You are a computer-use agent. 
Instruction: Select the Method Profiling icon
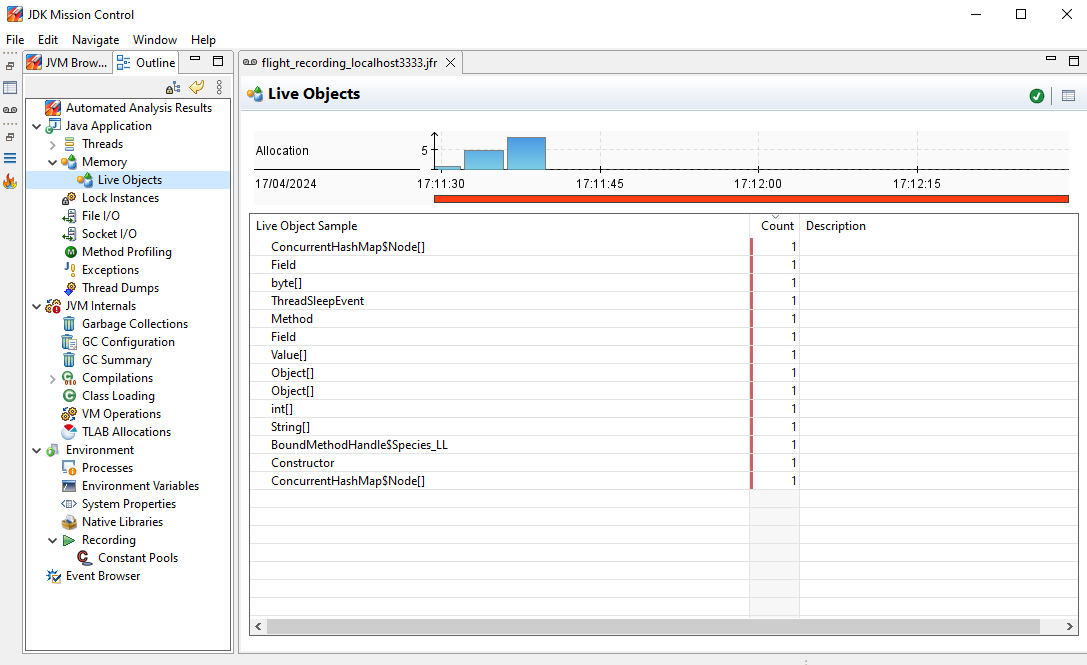70,252
